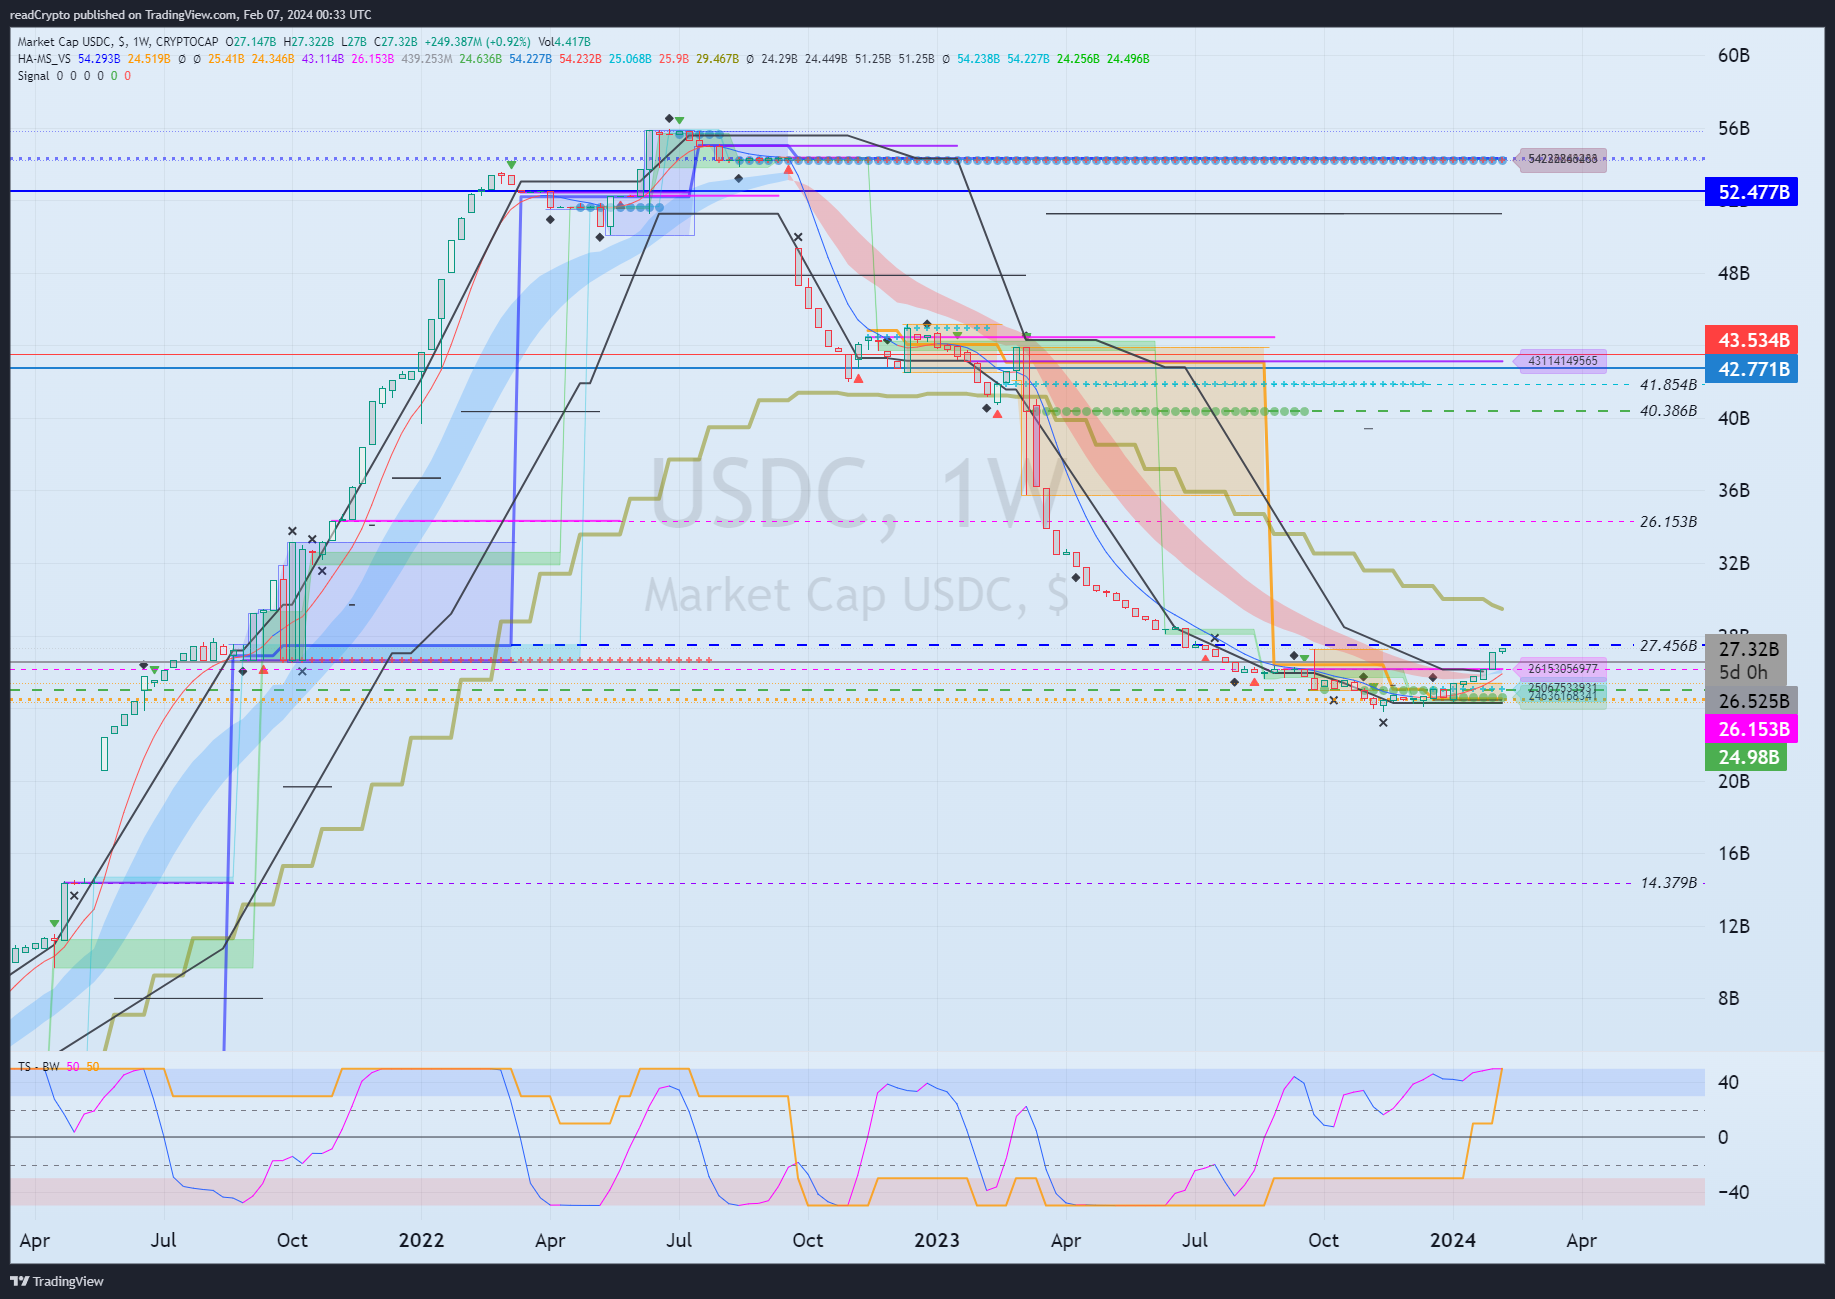Click the TradingView logo in the footer
Image resolution: width=1835 pixels, height=1299 pixels.
tap(57, 1281)
